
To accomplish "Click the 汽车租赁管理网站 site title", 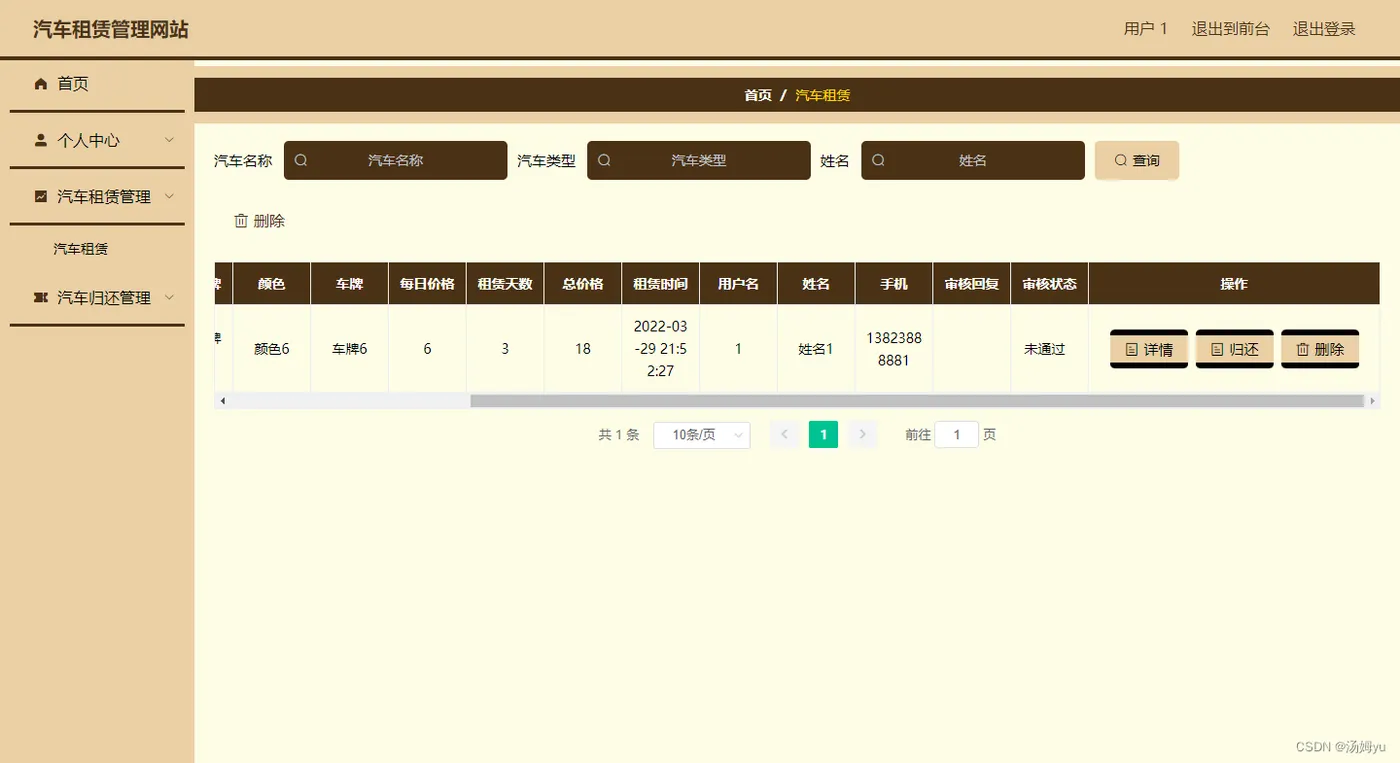I will tap(111, 29).
